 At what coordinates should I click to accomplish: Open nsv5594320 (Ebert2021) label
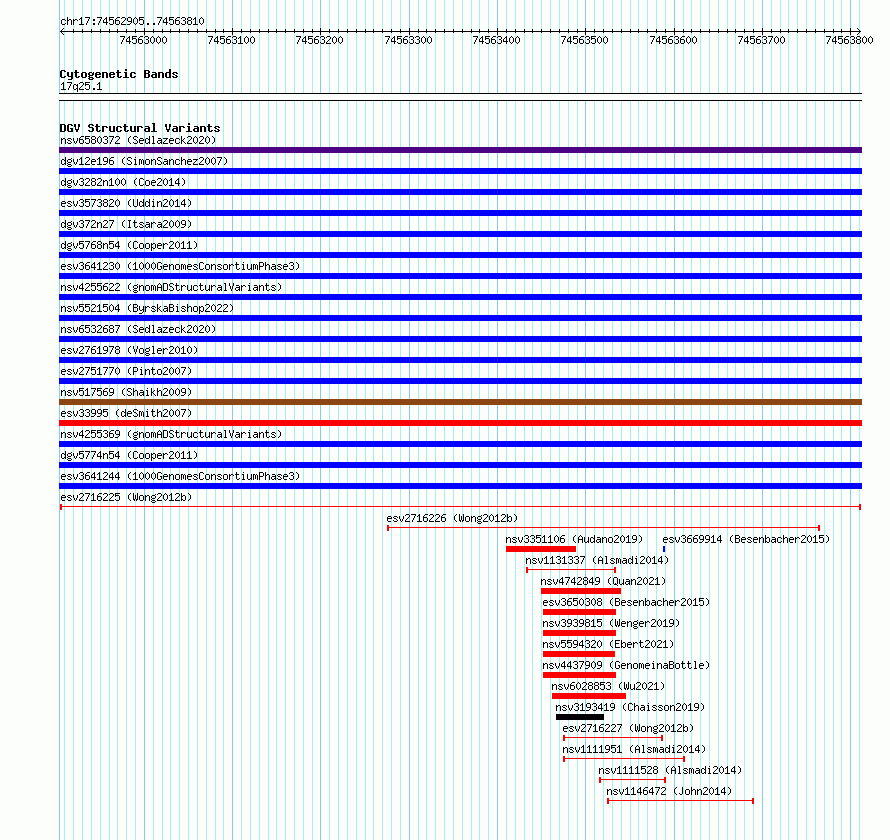click(x=608, y=644)
